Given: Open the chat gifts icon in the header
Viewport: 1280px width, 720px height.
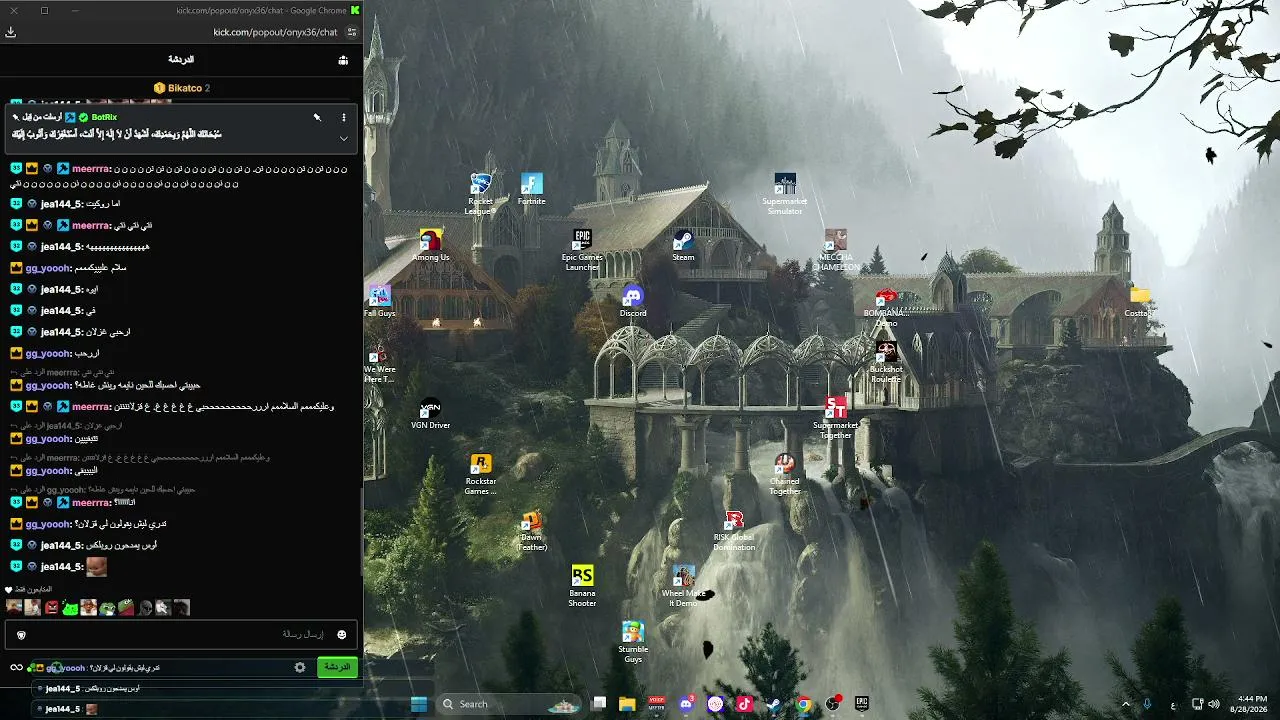Looking at the screenshot, I should (x=343, y=60).
